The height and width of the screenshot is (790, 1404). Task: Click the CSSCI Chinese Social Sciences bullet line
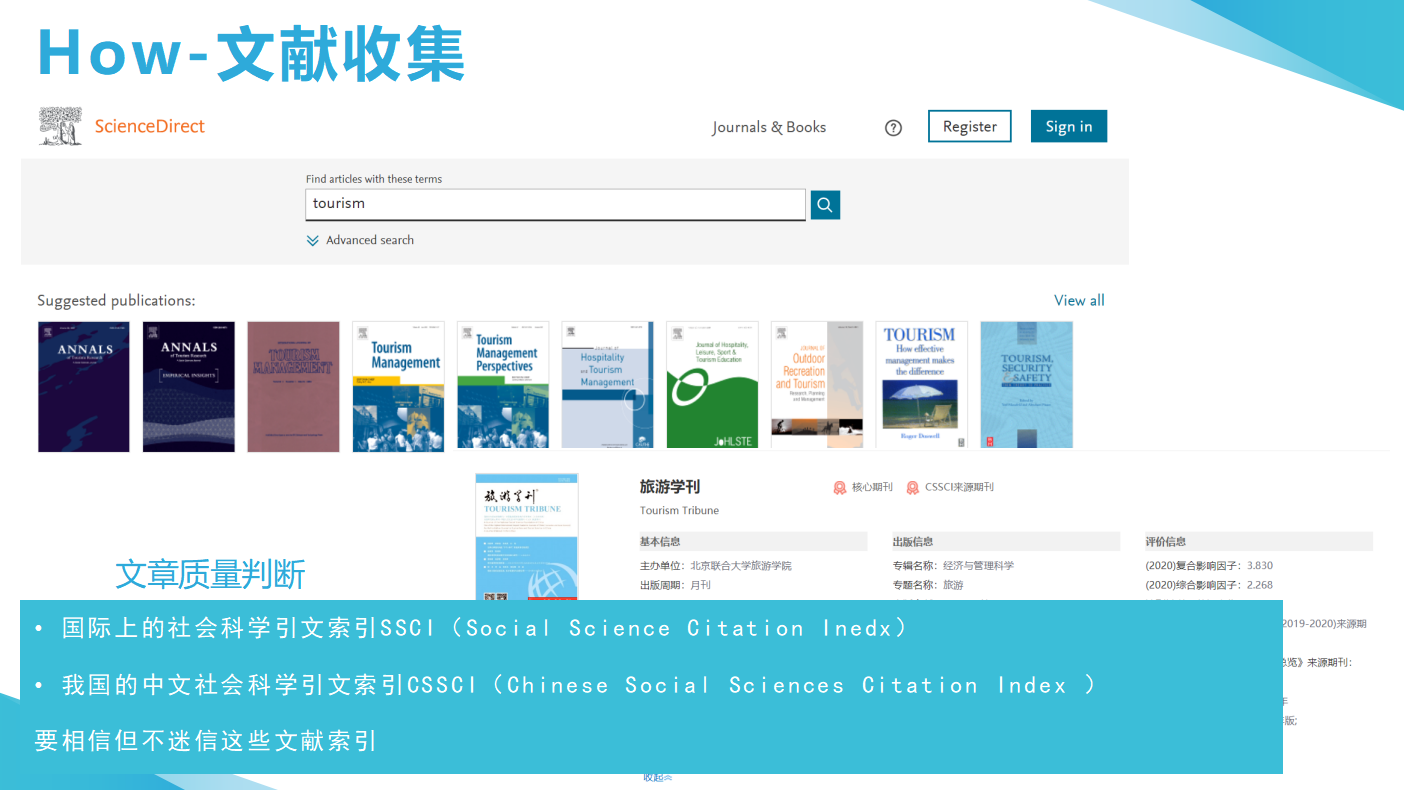point(565,686)
